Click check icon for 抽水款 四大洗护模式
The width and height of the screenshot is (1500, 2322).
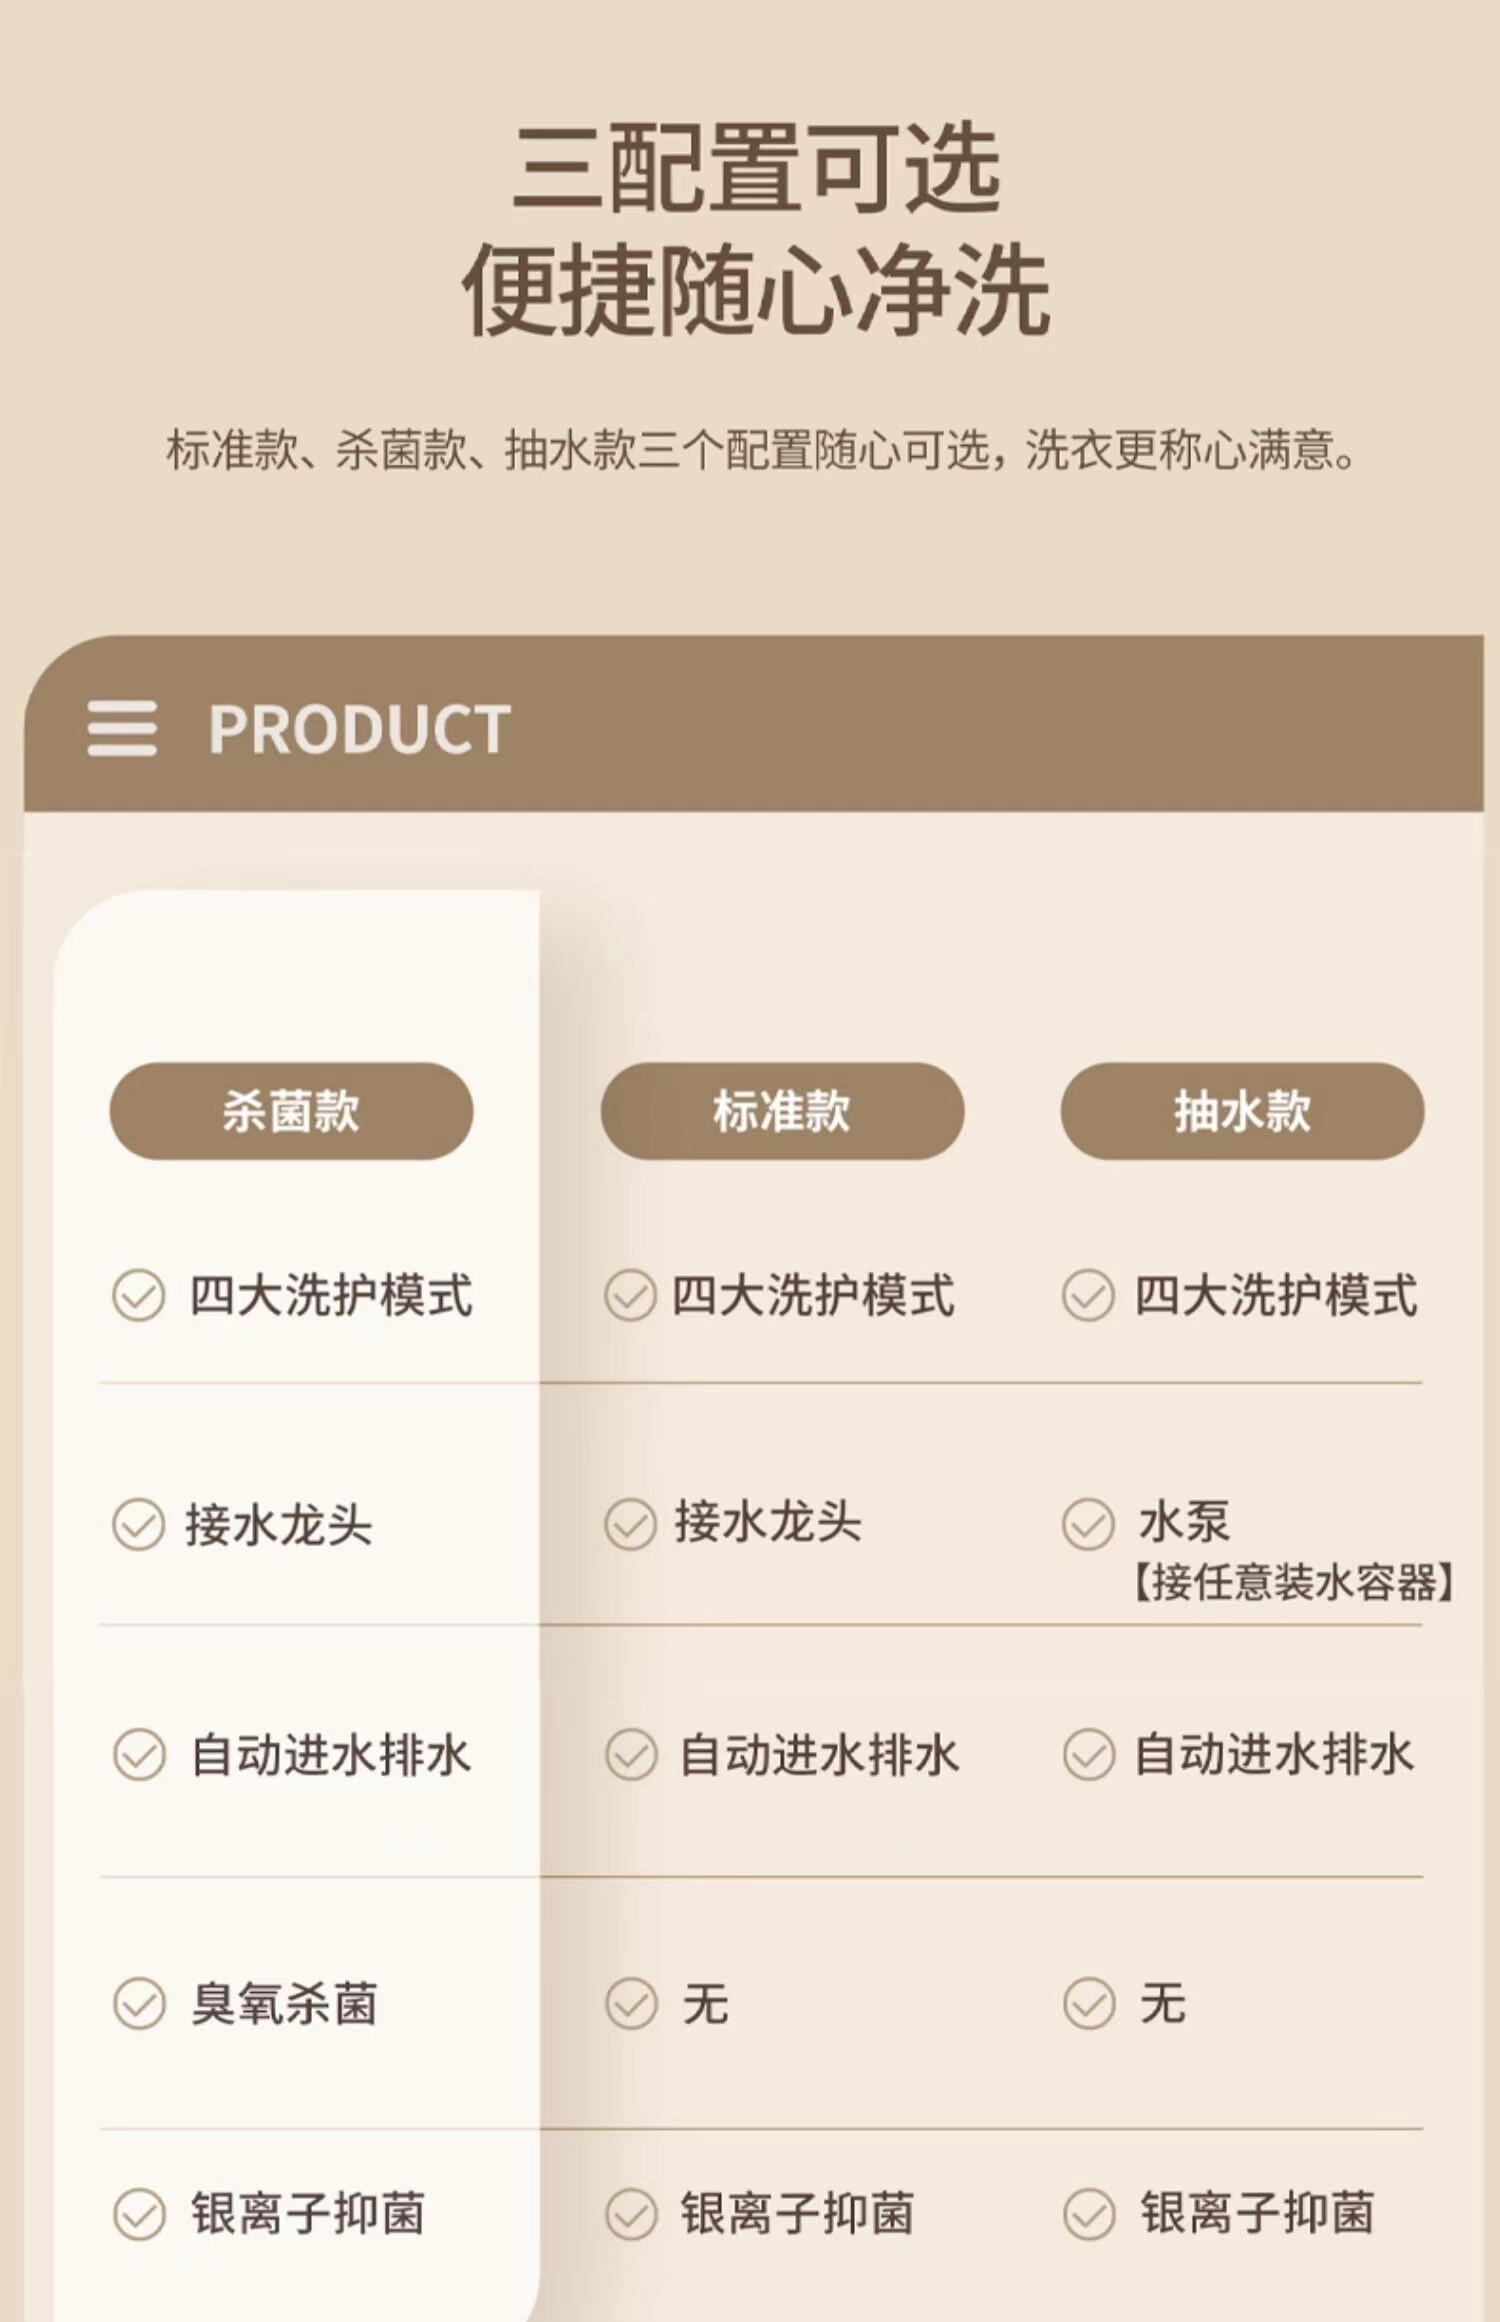click(x=1088, y=1296)
